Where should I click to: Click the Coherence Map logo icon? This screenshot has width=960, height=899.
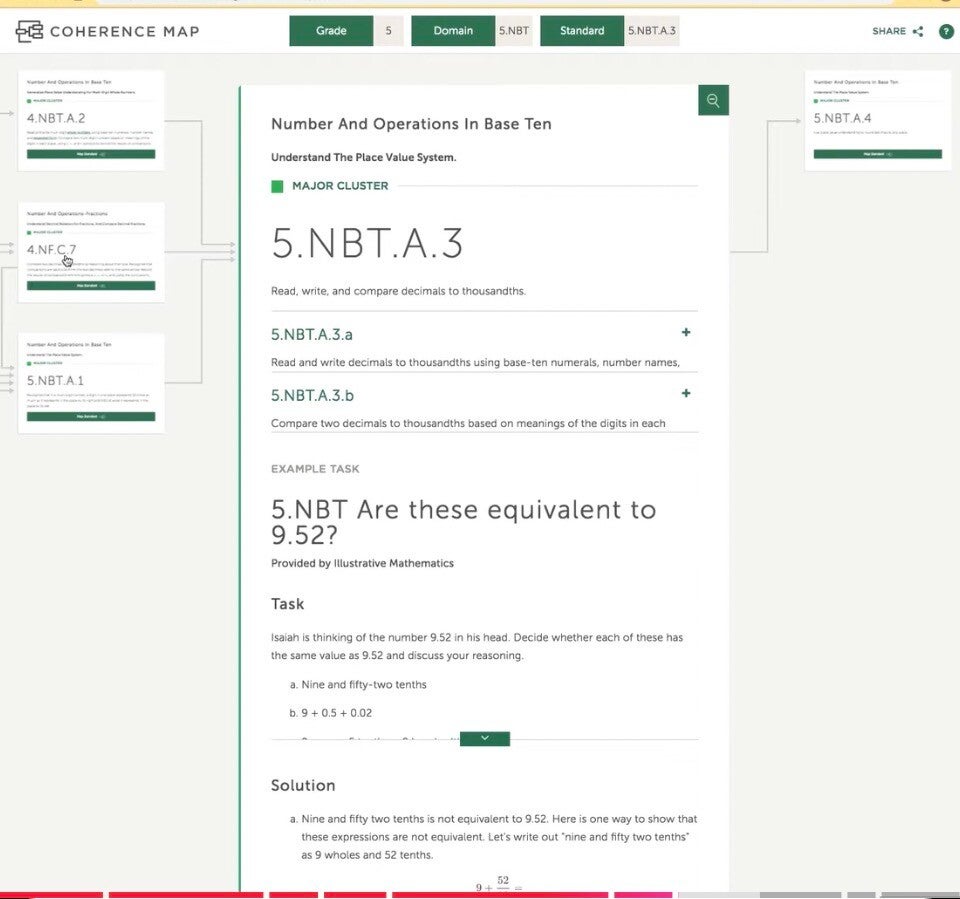(29, 31)
